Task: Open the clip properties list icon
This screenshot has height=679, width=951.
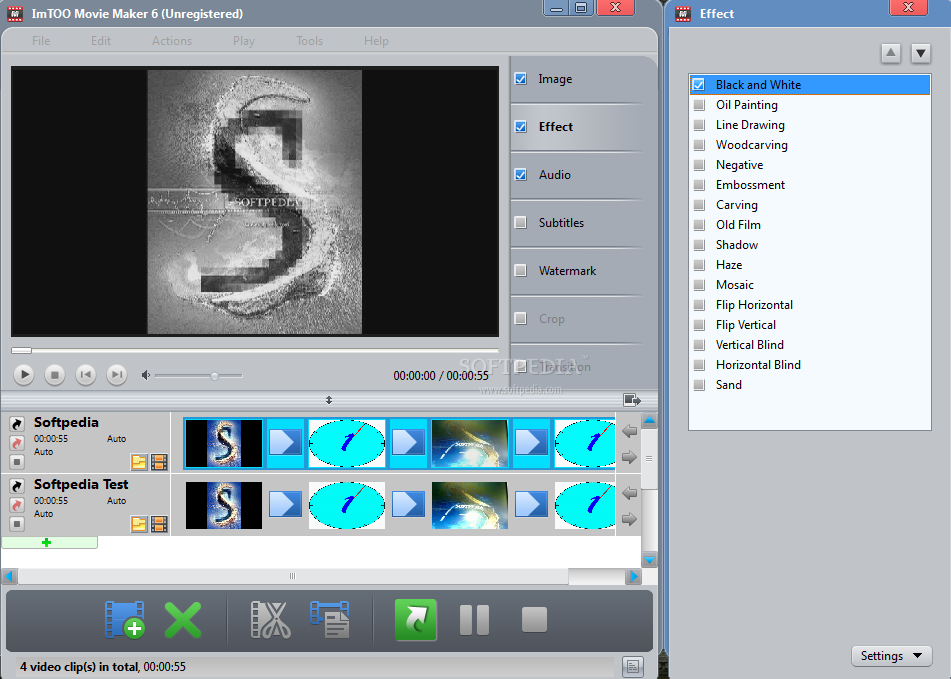Action: [330, 620]
